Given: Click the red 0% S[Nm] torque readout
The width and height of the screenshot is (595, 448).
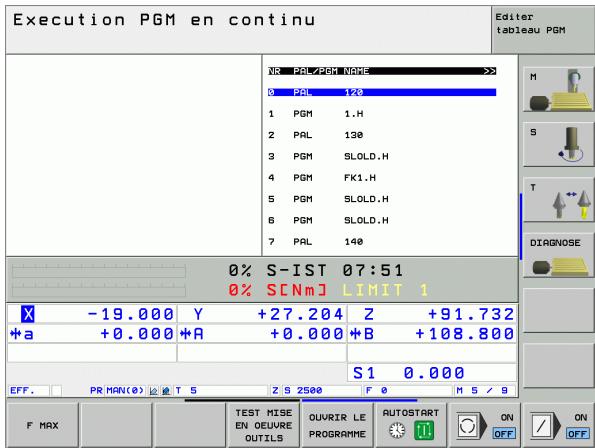Looking at the screenshot, I should pos(277,290).
